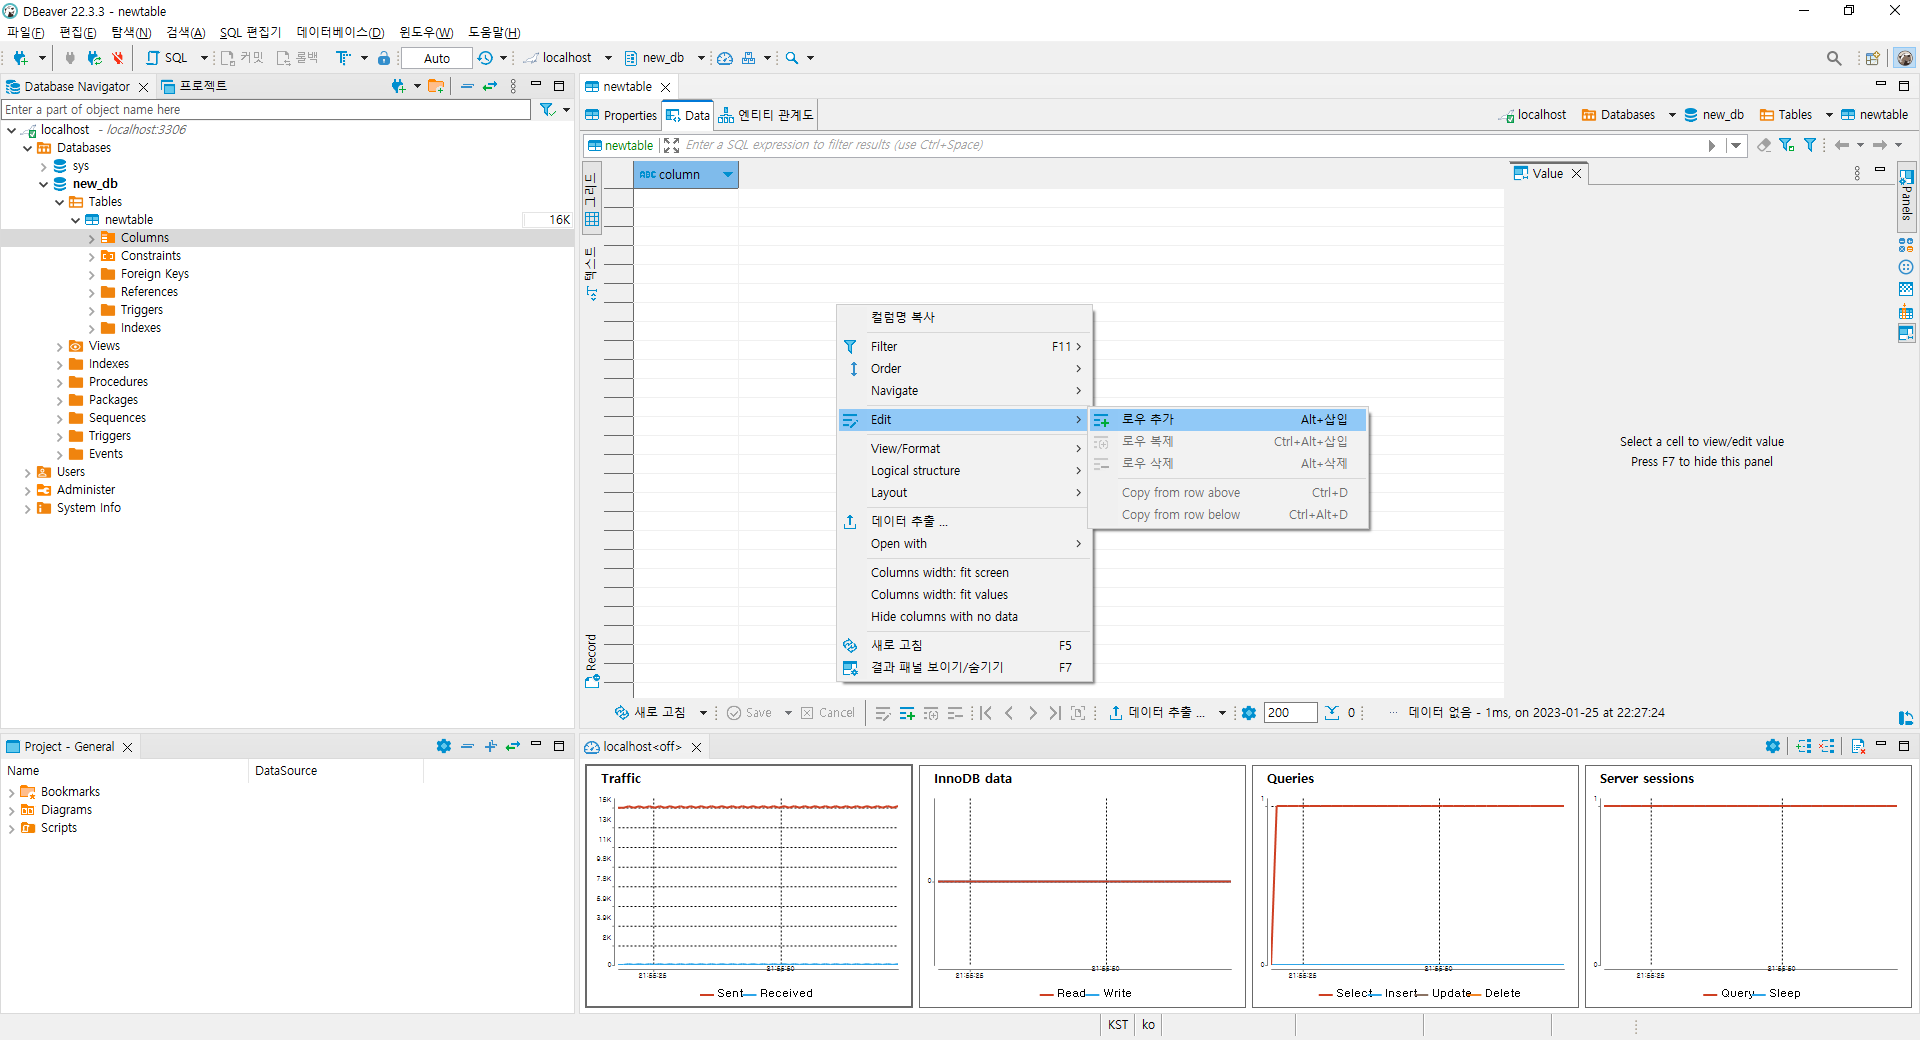Open the dashboard gauge icon in the toolbar
Screen dimensions: 1920x1040
click(x=725, y=58)
